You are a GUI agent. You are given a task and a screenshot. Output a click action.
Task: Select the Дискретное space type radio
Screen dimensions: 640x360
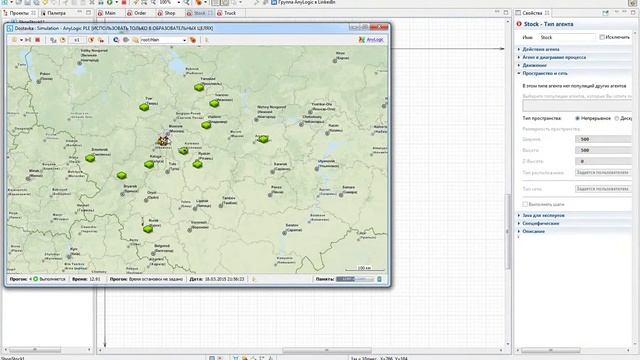click(x=617, y=118)
